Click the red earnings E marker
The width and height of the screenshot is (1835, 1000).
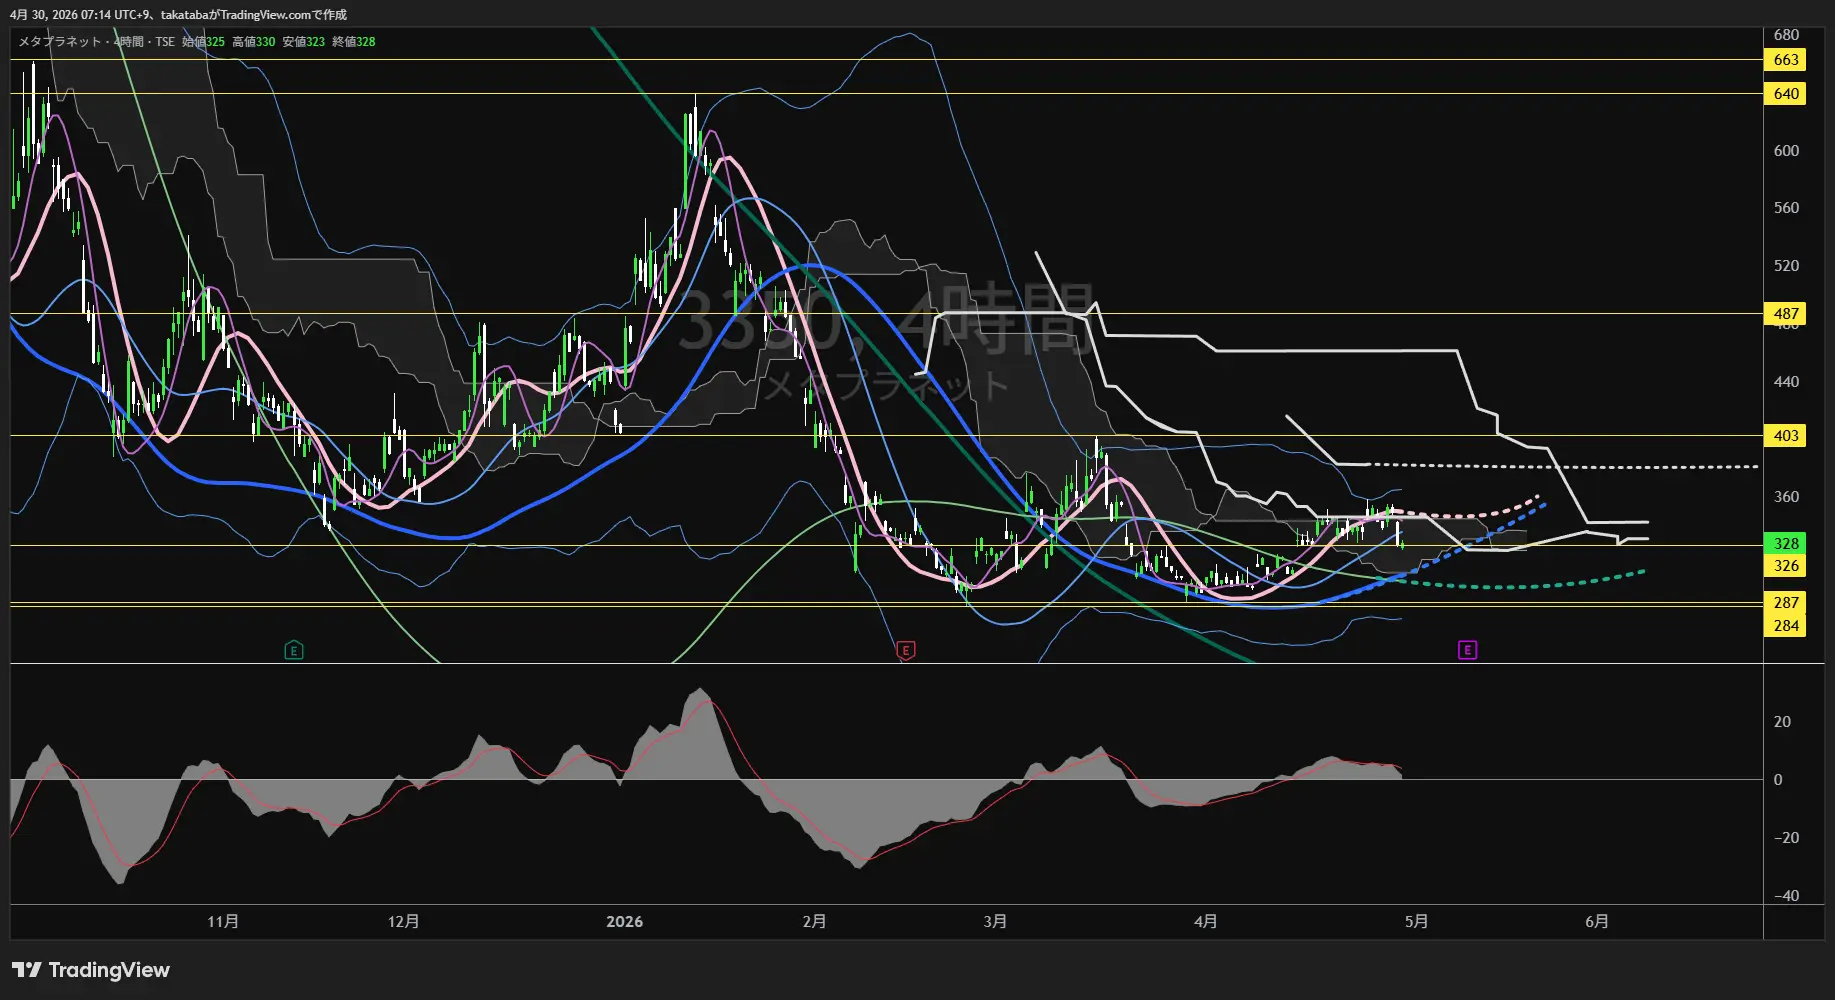[x=905, y=651]
